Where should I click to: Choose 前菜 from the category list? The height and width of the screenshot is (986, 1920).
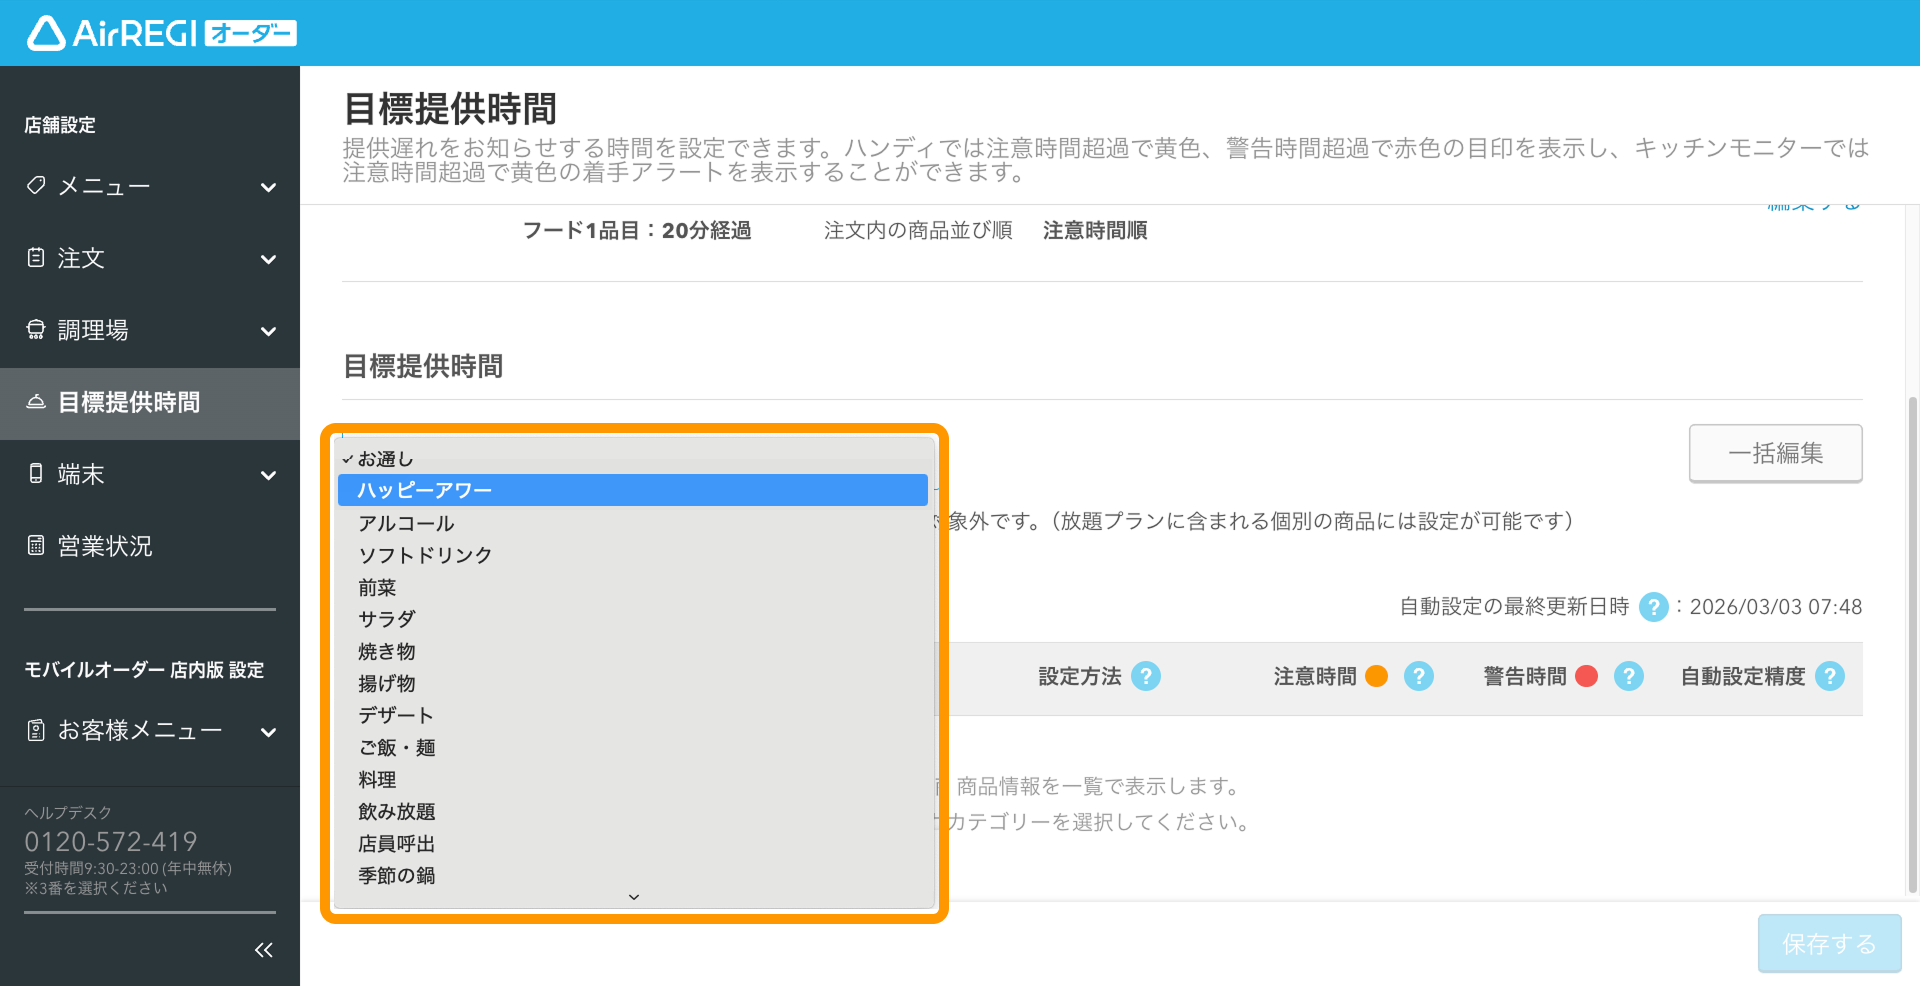pos(633,587)
